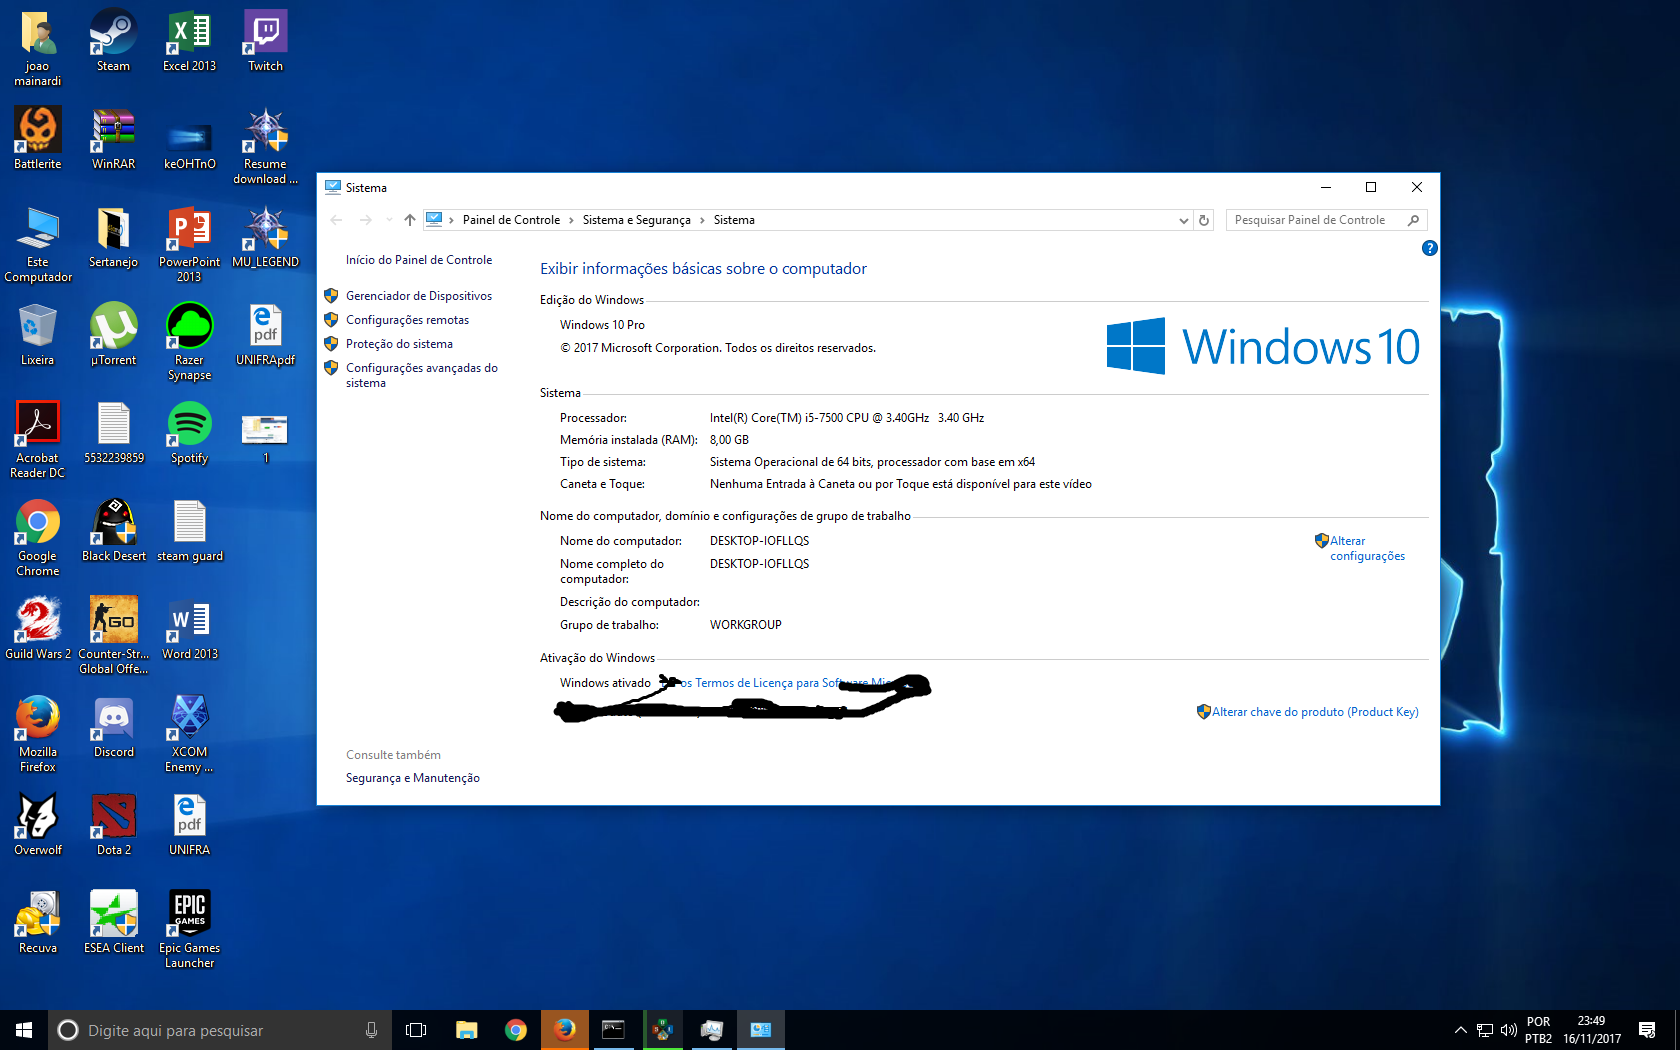Open Excel 2013 desktop icon
The height and width of the screenshot is (1050, 1680).
click(189, 41)
